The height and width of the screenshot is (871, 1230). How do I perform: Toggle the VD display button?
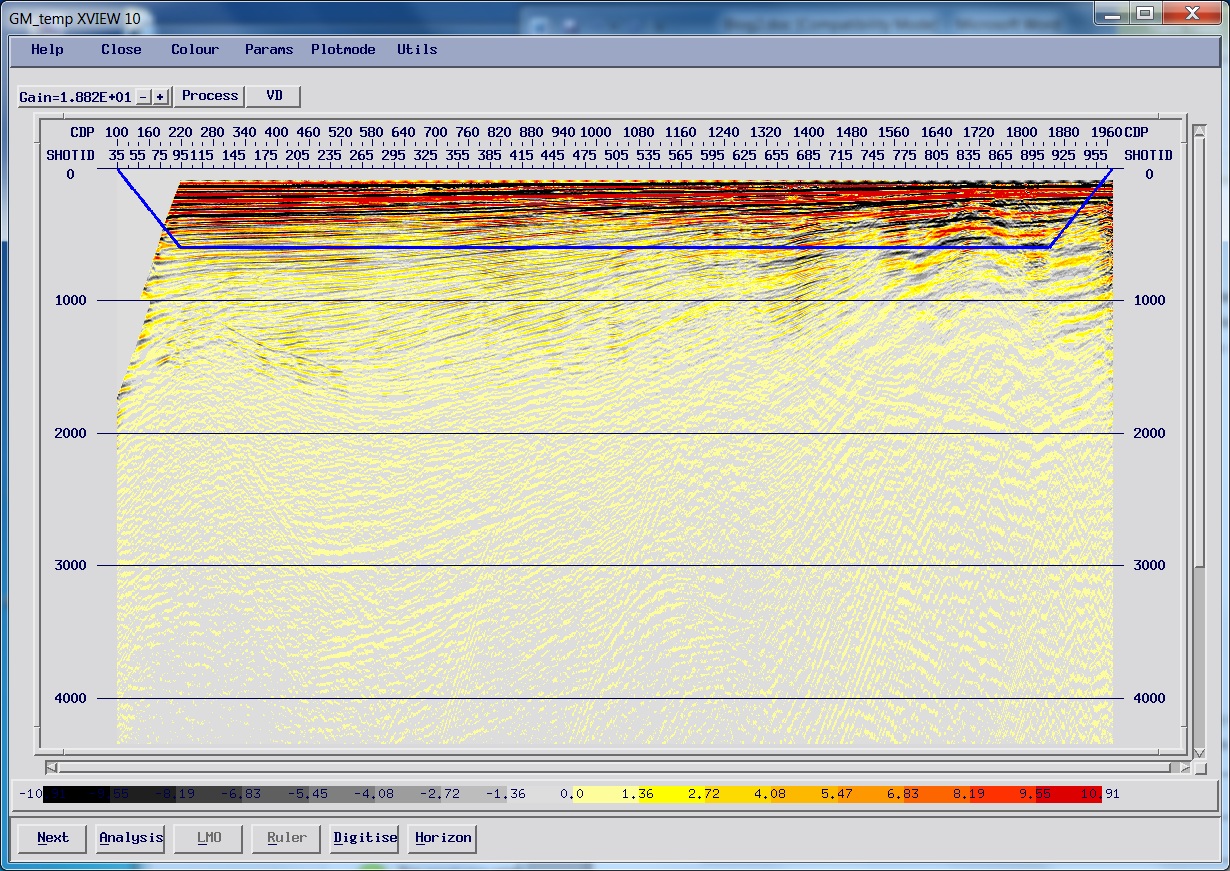click(274, 96)
